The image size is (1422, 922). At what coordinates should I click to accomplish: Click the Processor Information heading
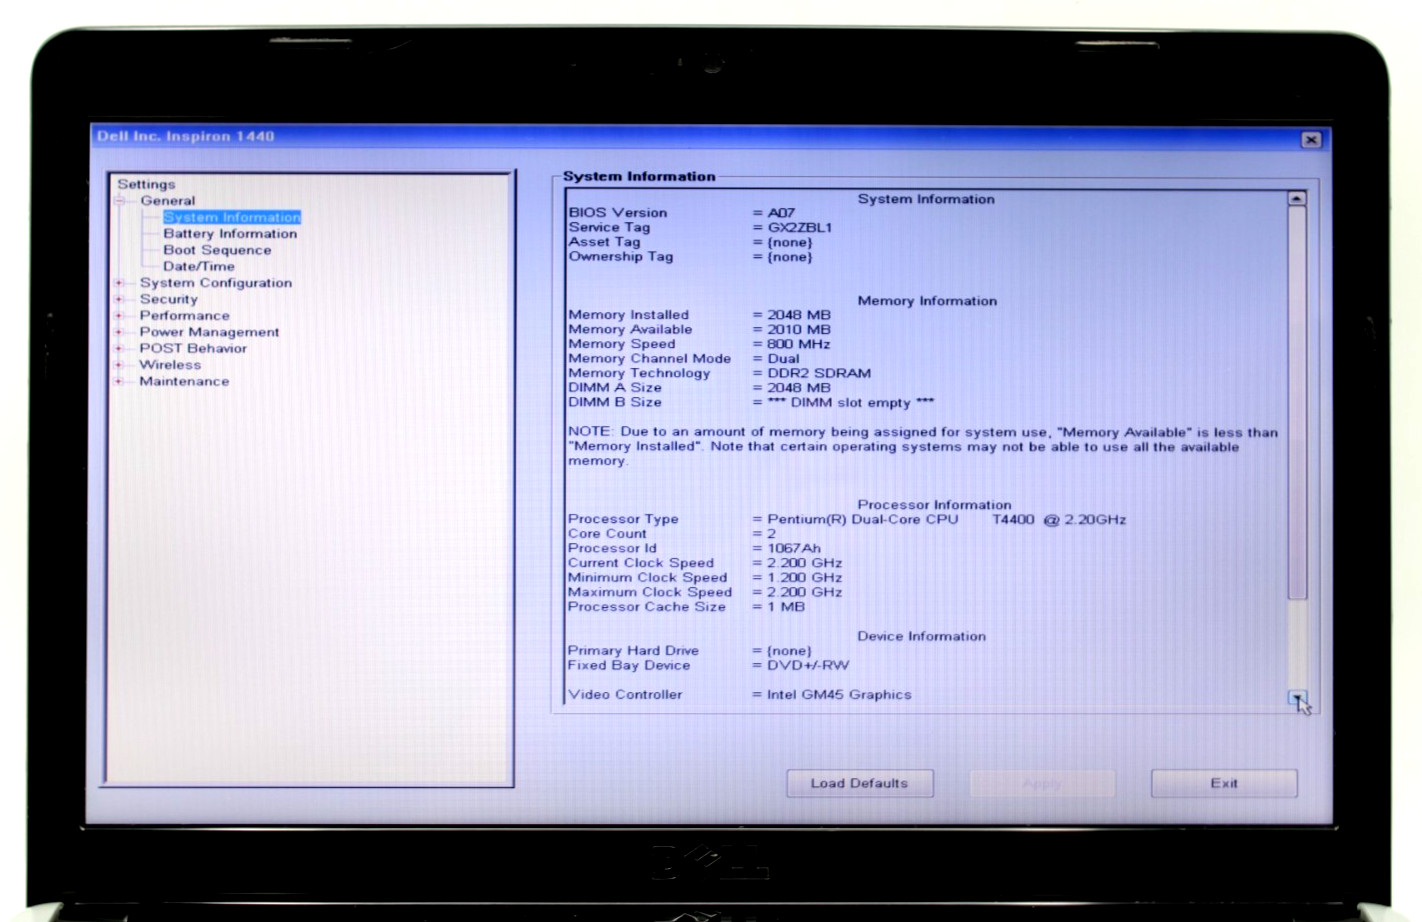tap(934, 505)
